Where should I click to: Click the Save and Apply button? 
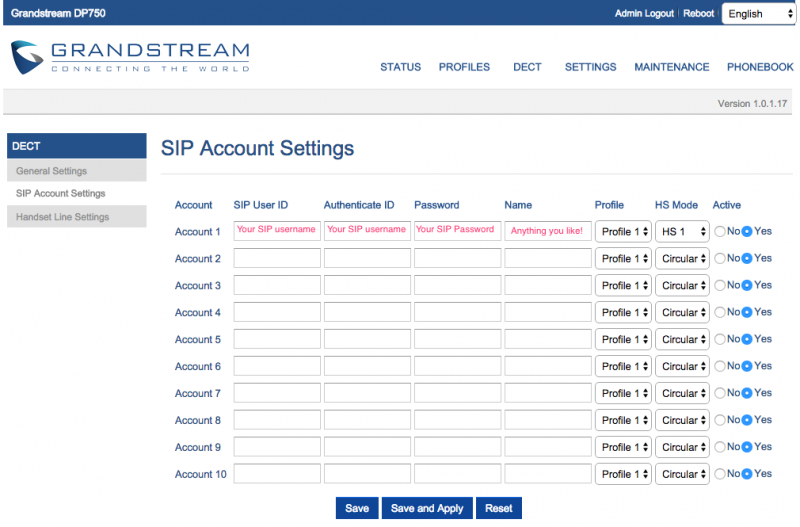427,508
